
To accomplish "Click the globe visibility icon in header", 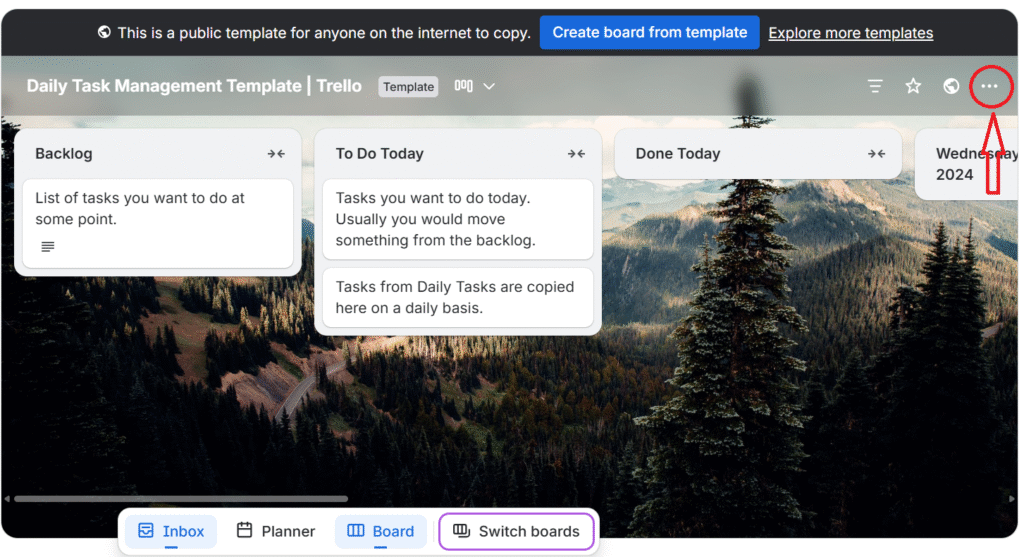I will point(951,86).
